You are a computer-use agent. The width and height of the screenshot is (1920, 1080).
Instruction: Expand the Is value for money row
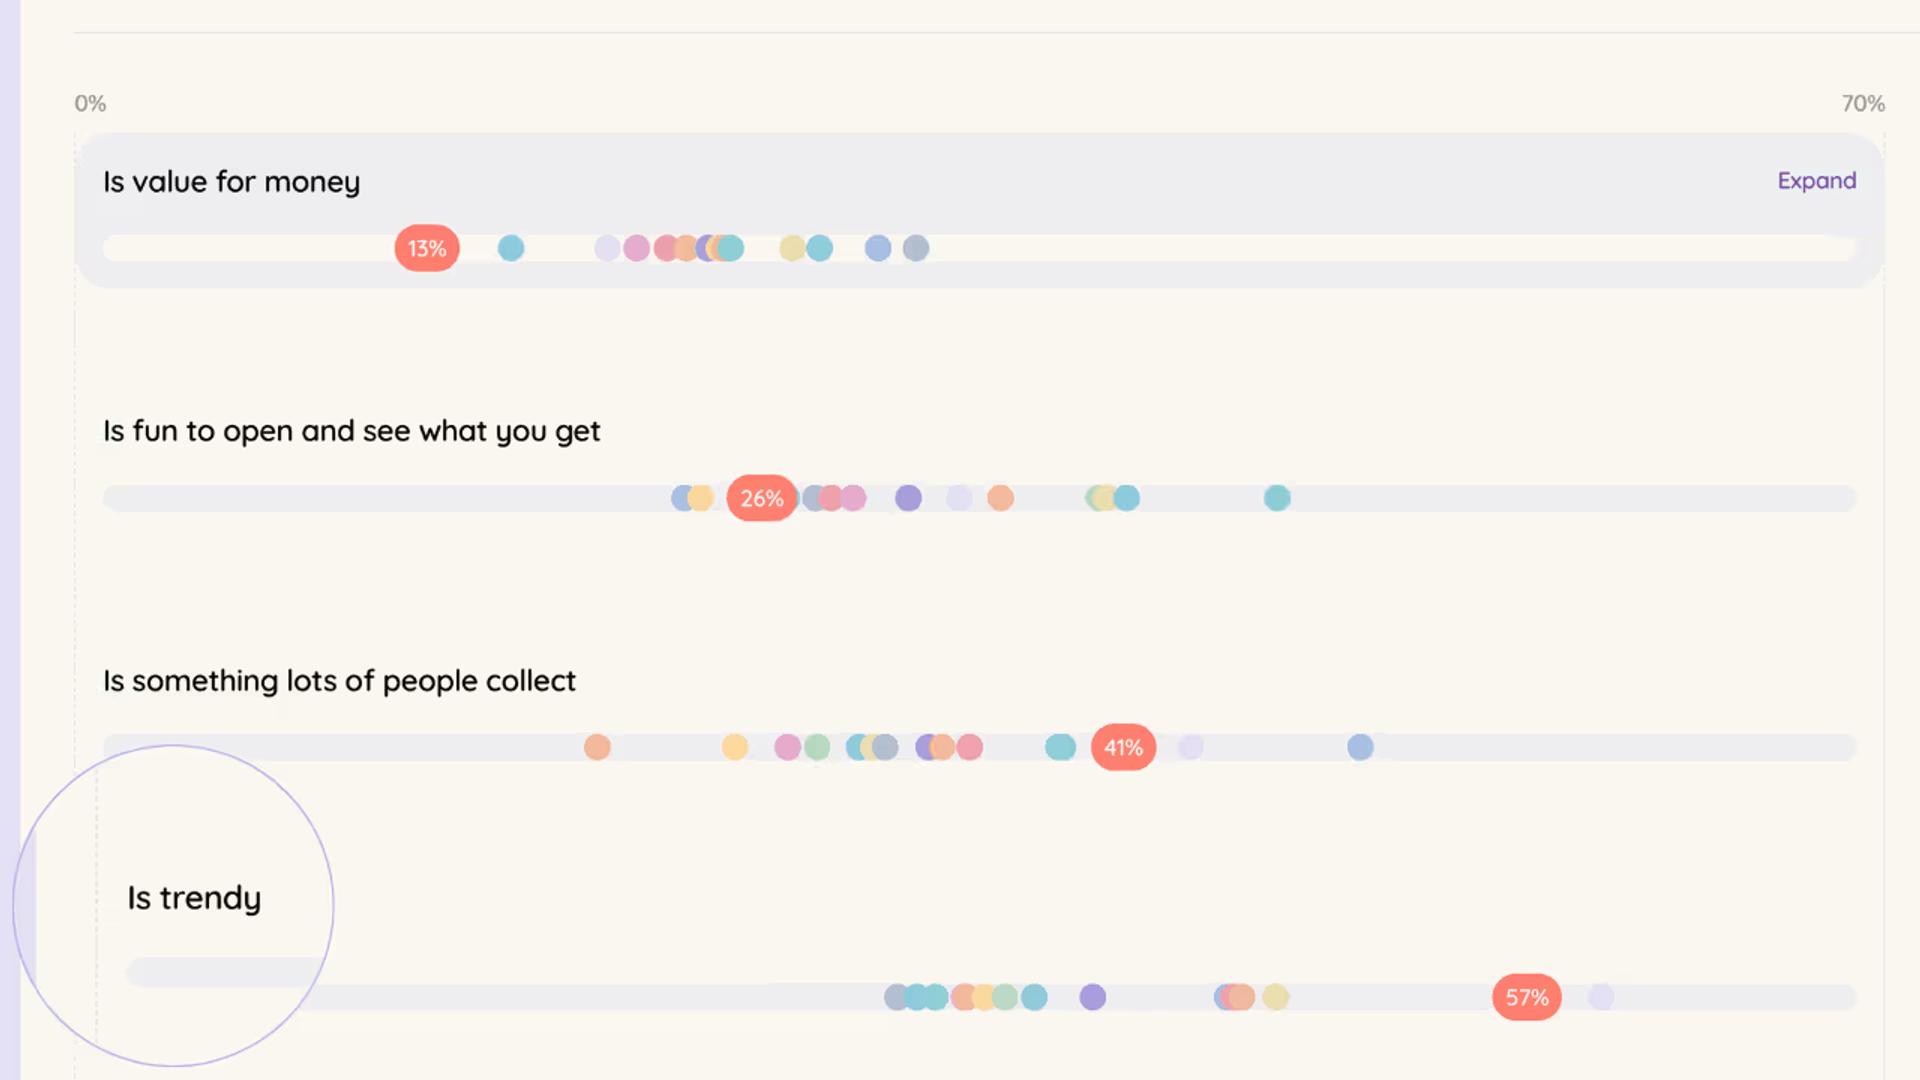click(x=1816, y=181)
